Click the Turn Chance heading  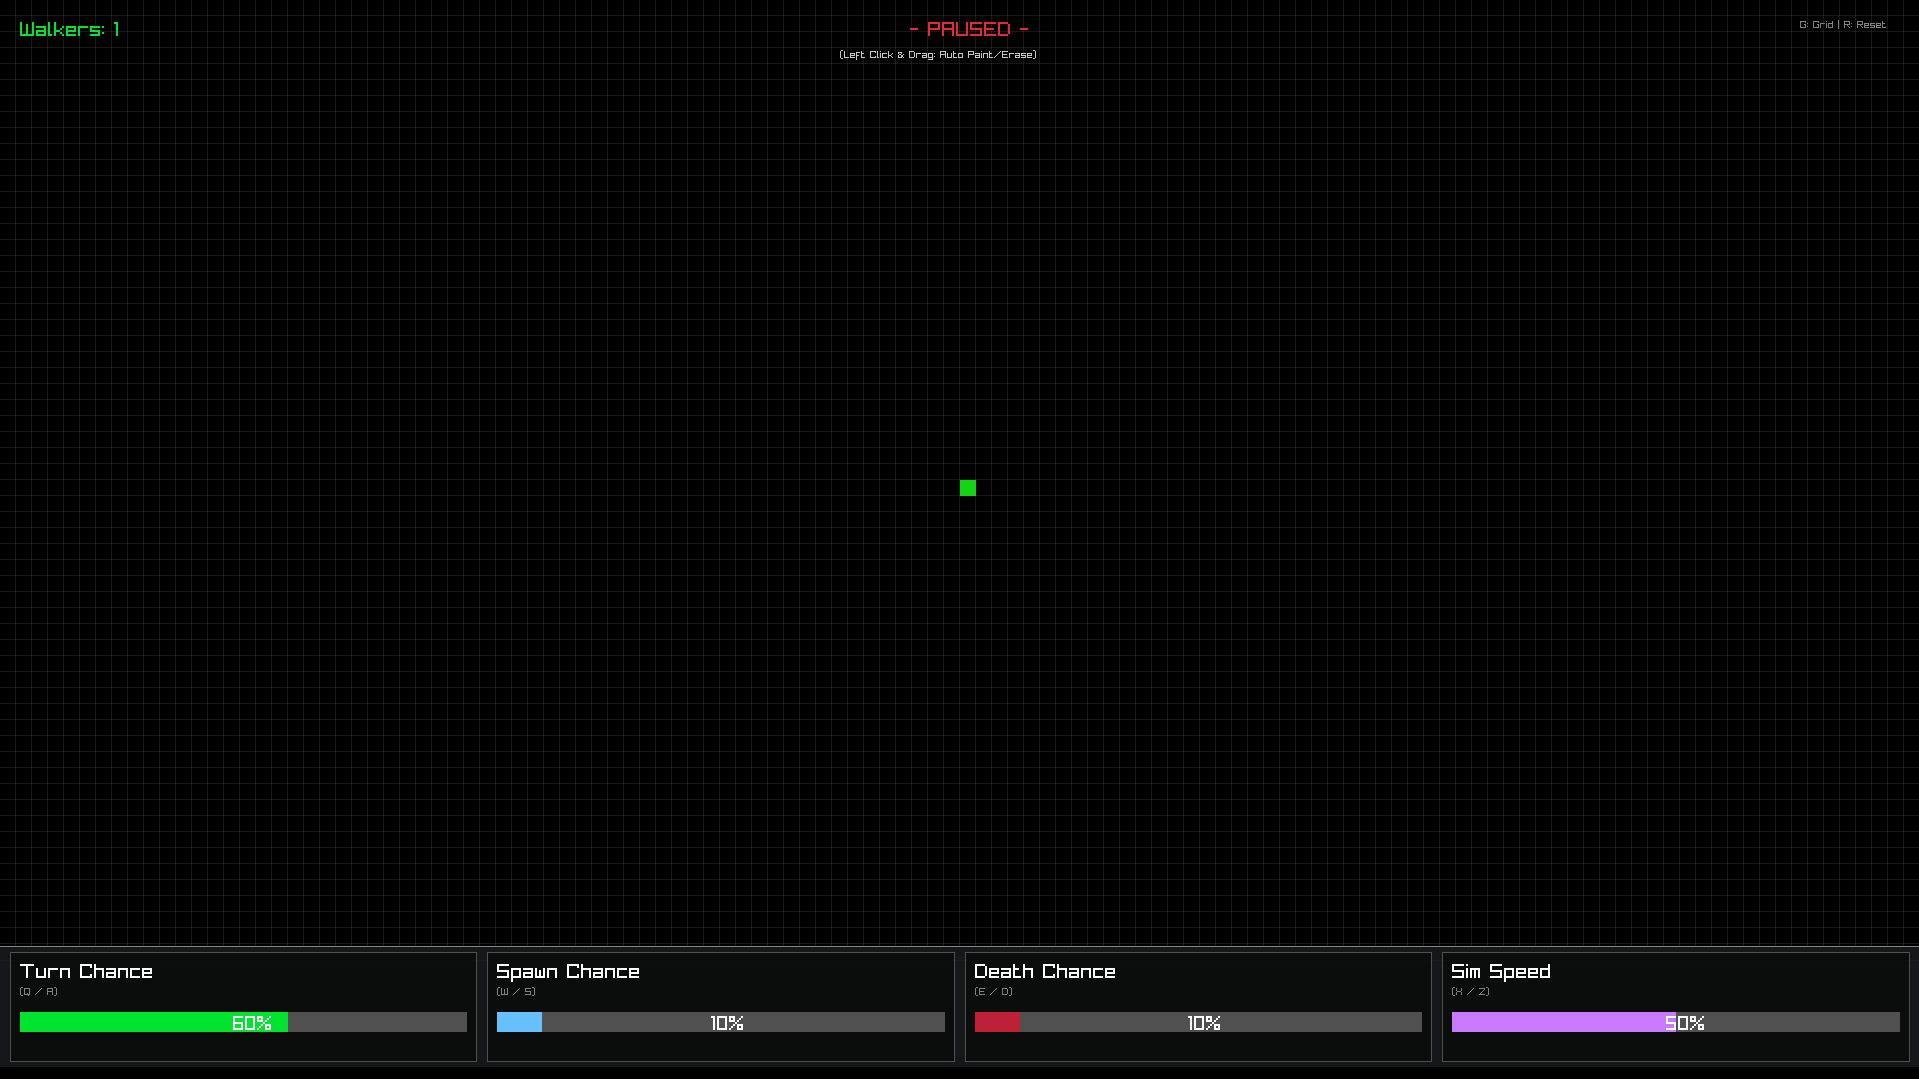coord(86,971)
